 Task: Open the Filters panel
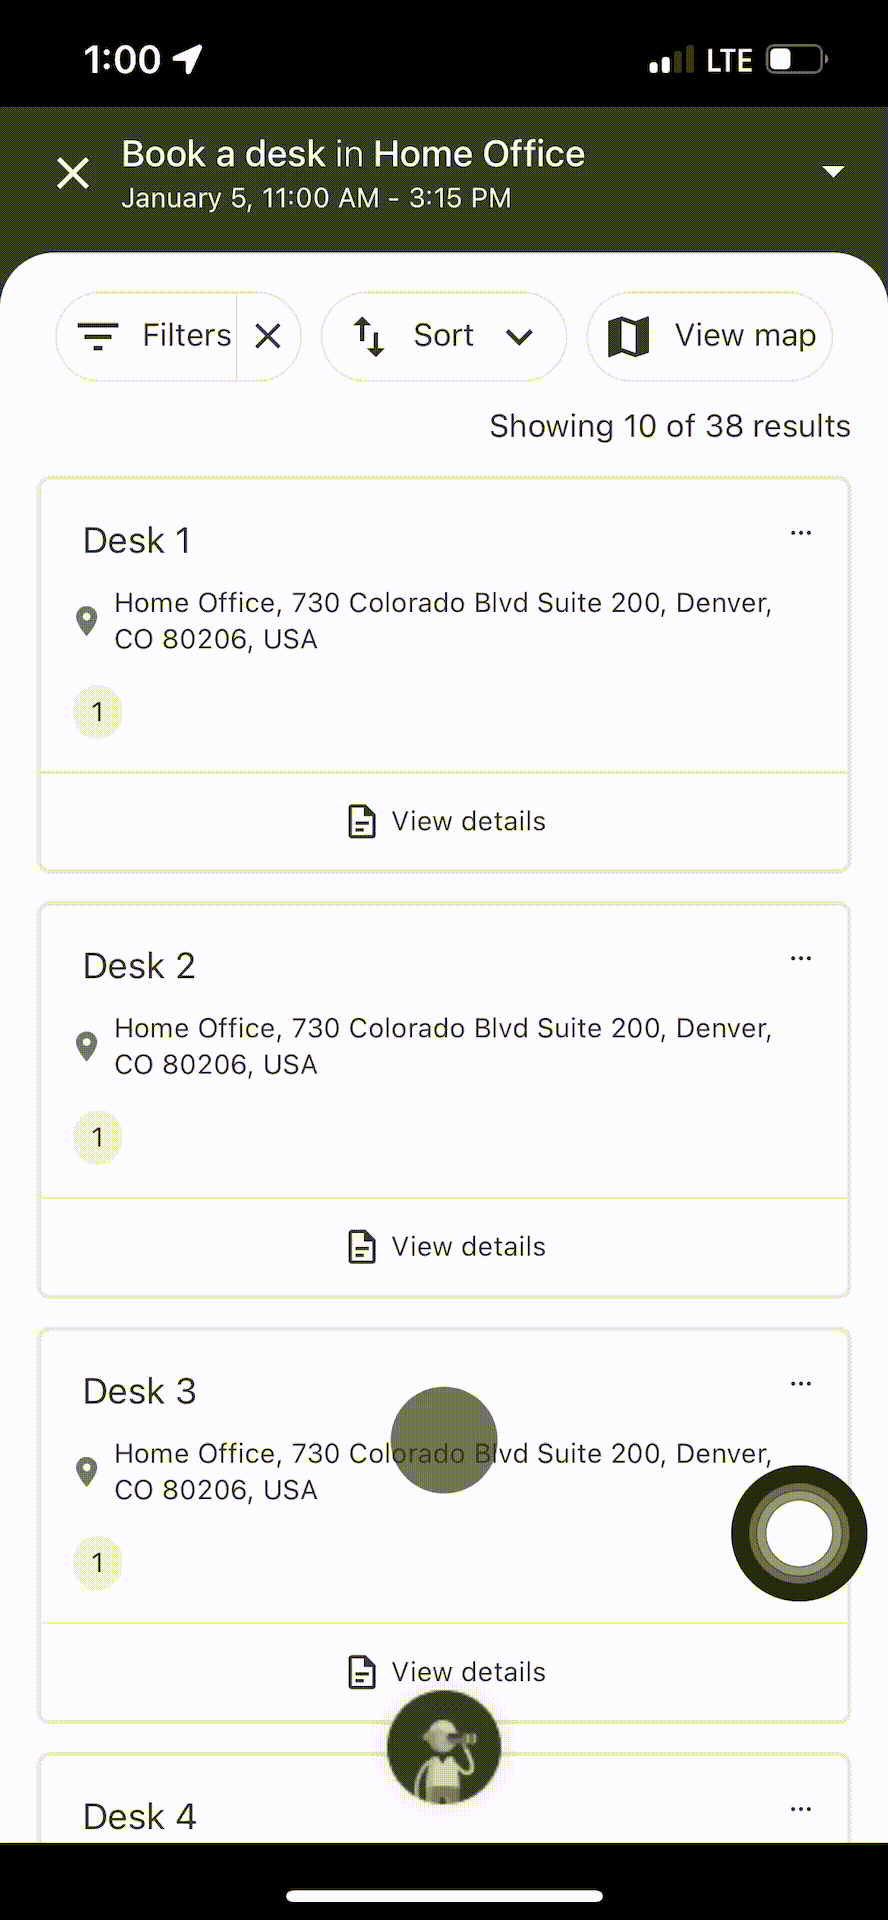[x=147, y=336]
